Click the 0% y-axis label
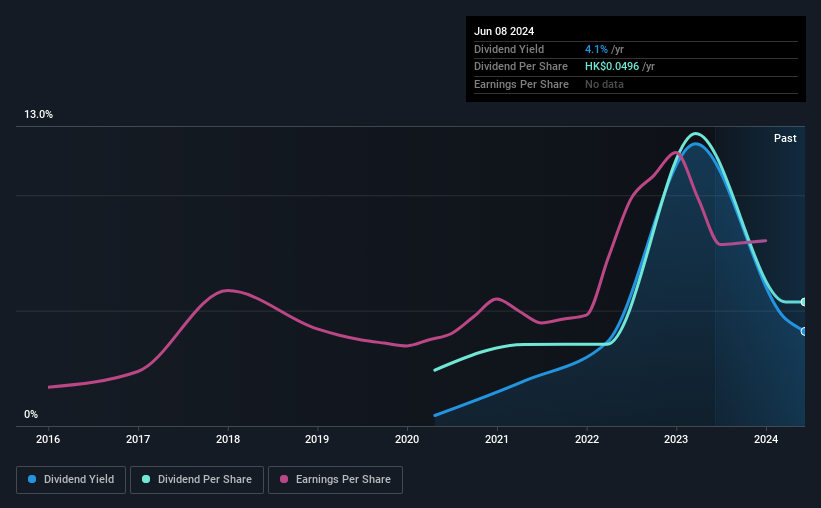 (x=31, y=414)
